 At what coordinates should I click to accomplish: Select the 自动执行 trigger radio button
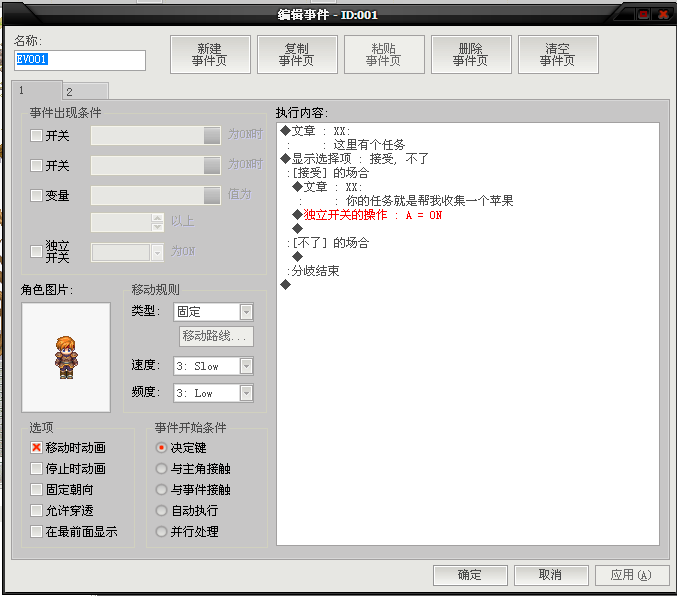click(161, 510)
